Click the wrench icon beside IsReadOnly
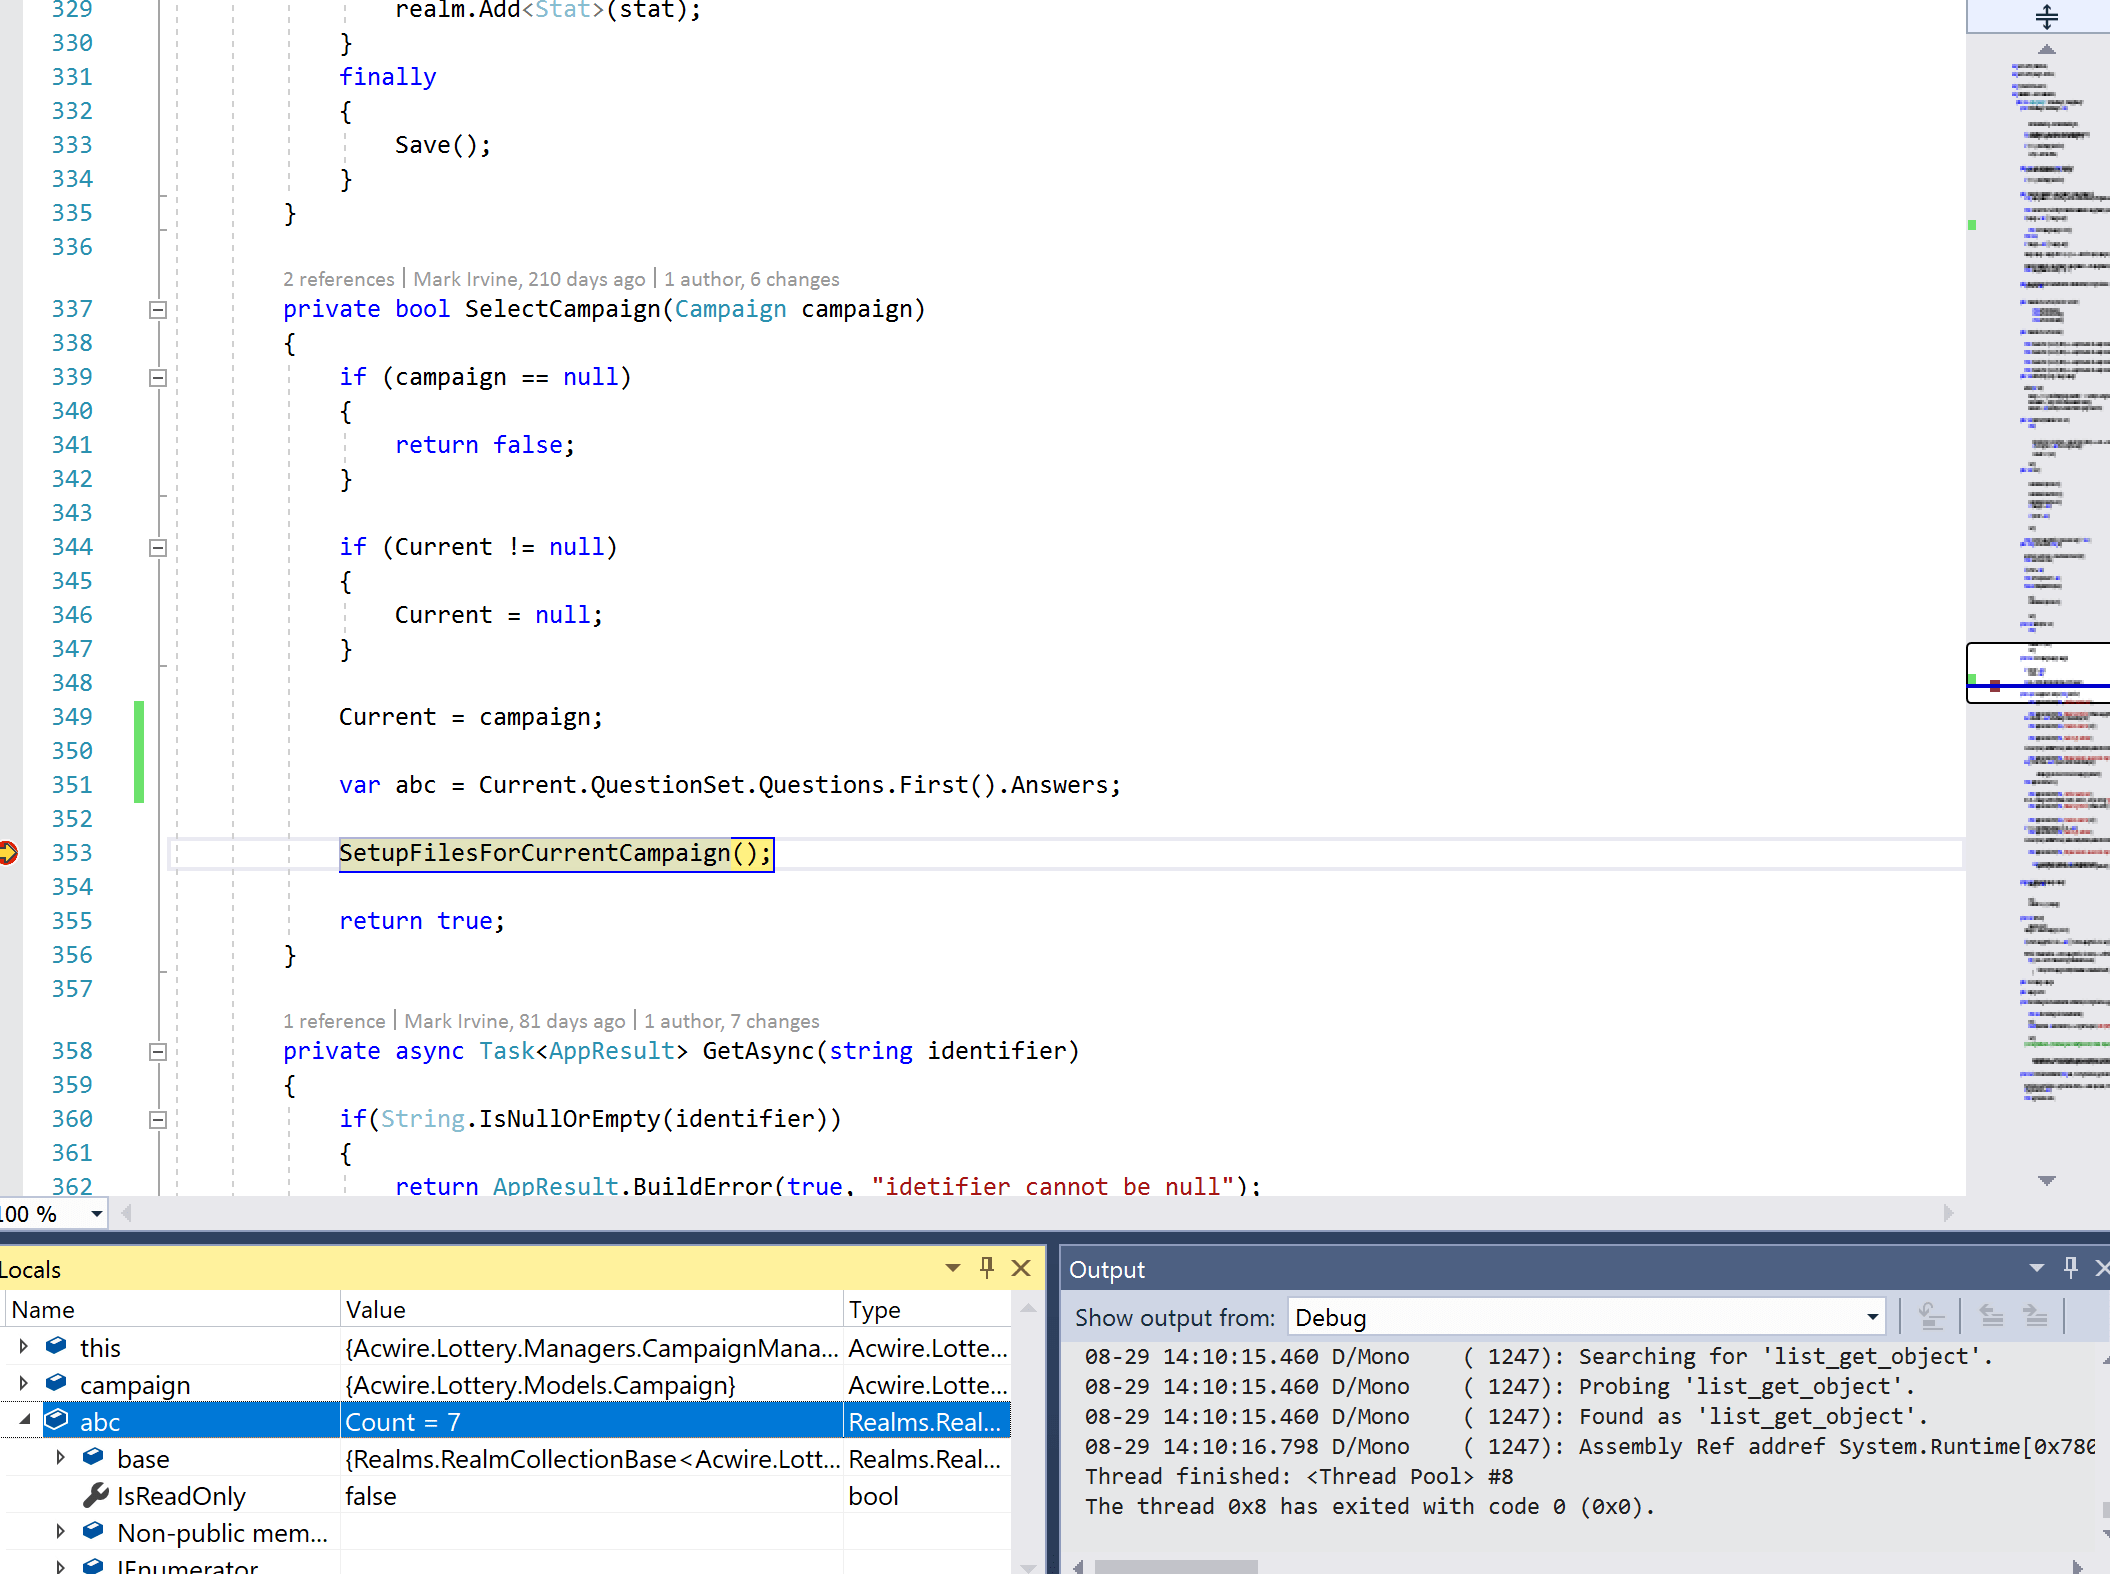 click(x=95, y=1495)
